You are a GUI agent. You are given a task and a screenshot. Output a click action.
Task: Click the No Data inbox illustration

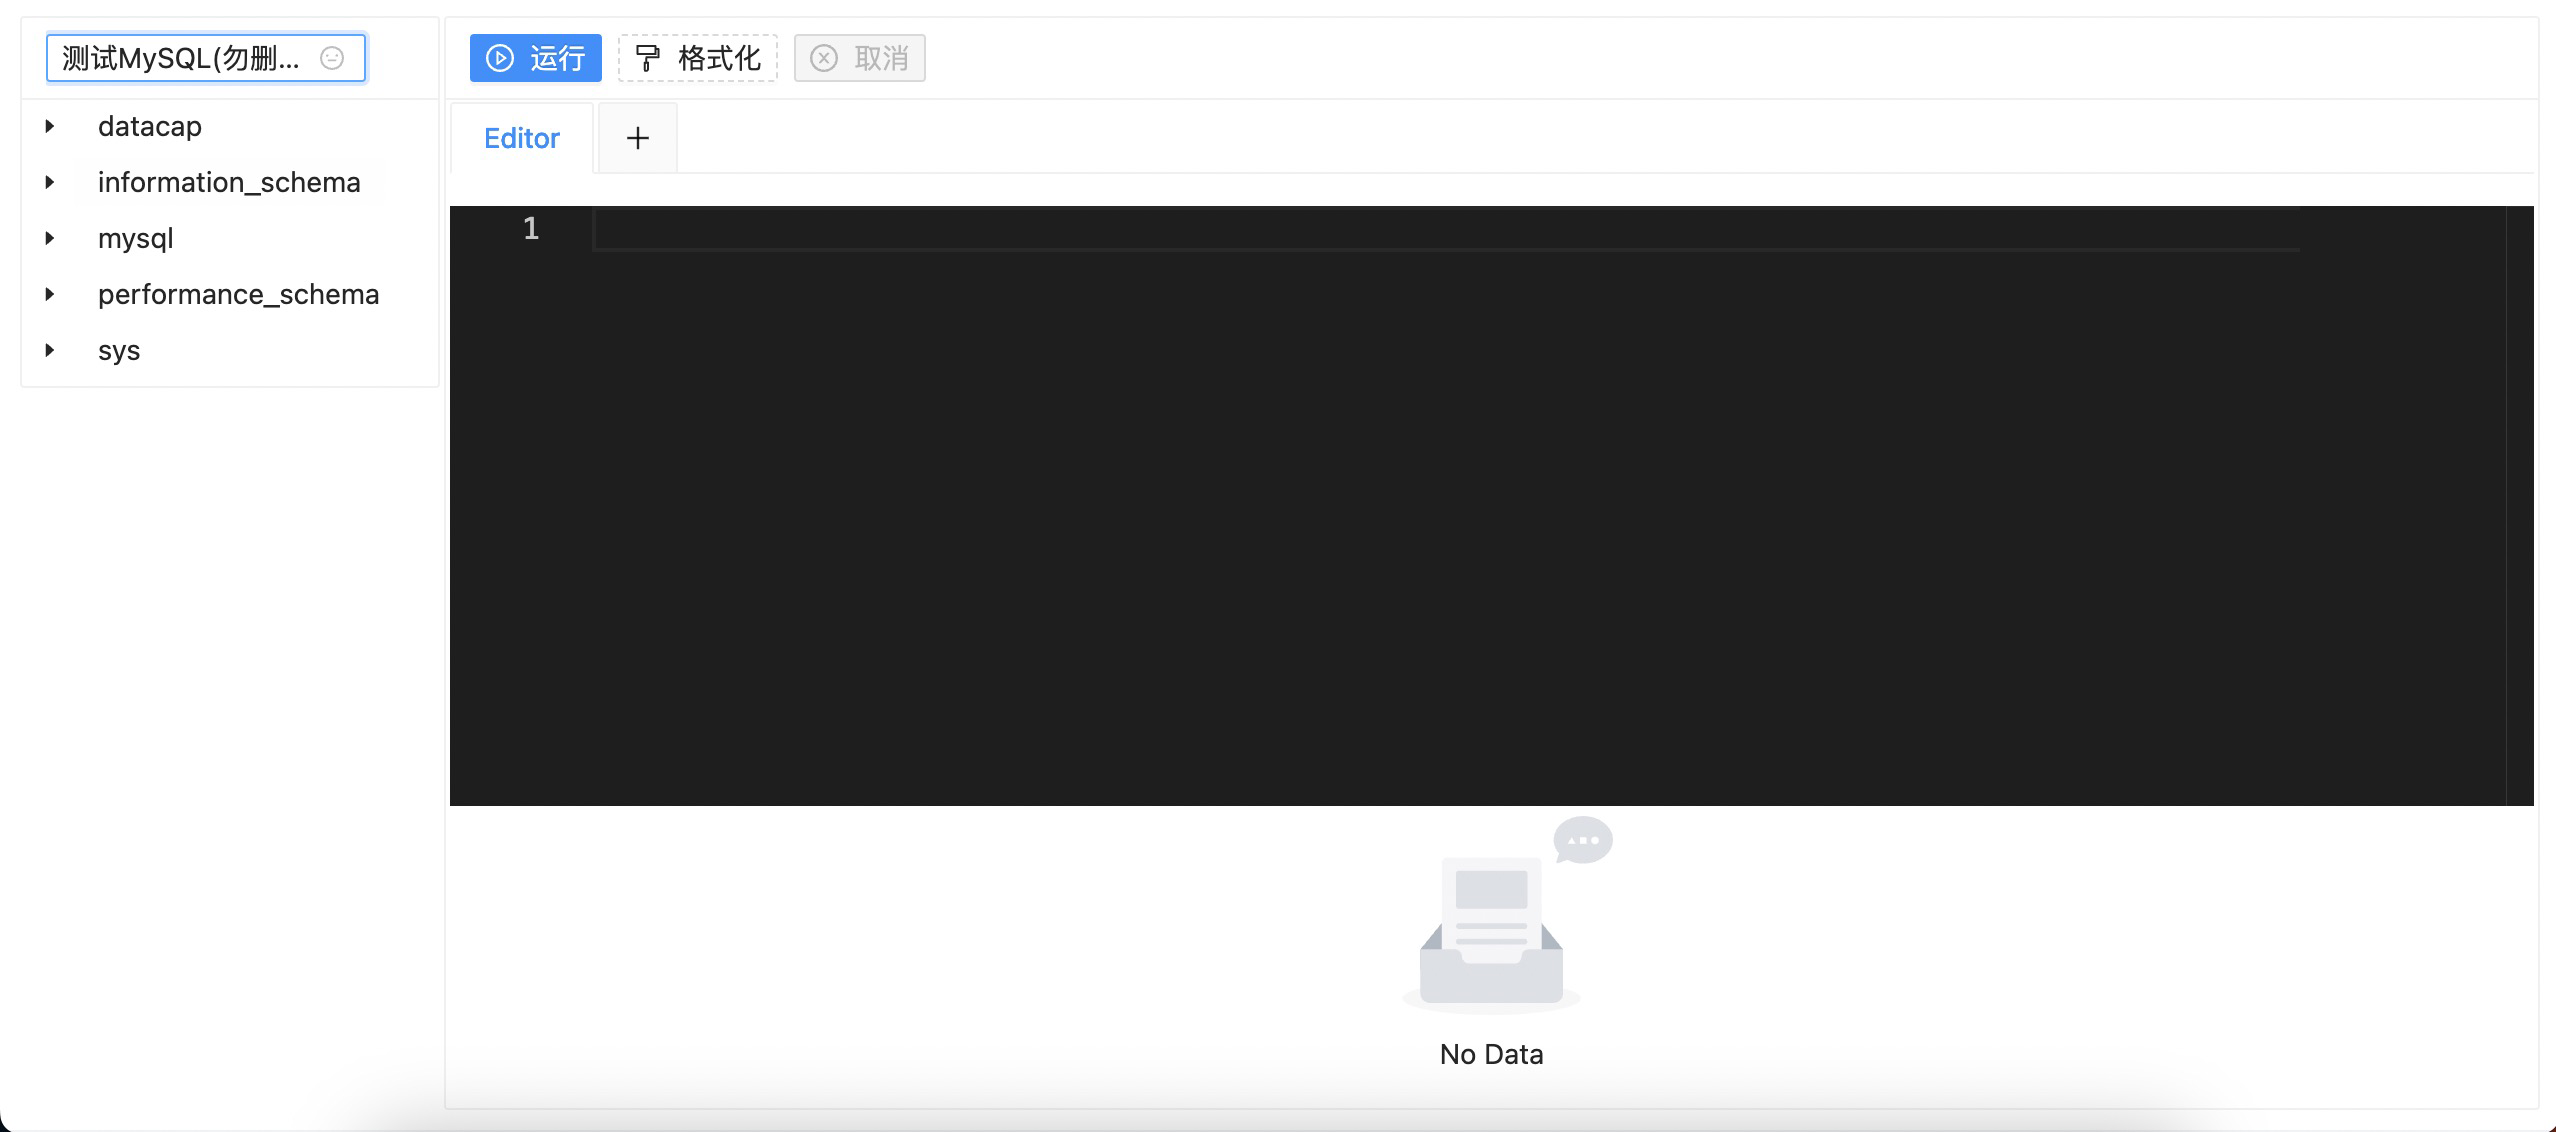click(1489, 935)
